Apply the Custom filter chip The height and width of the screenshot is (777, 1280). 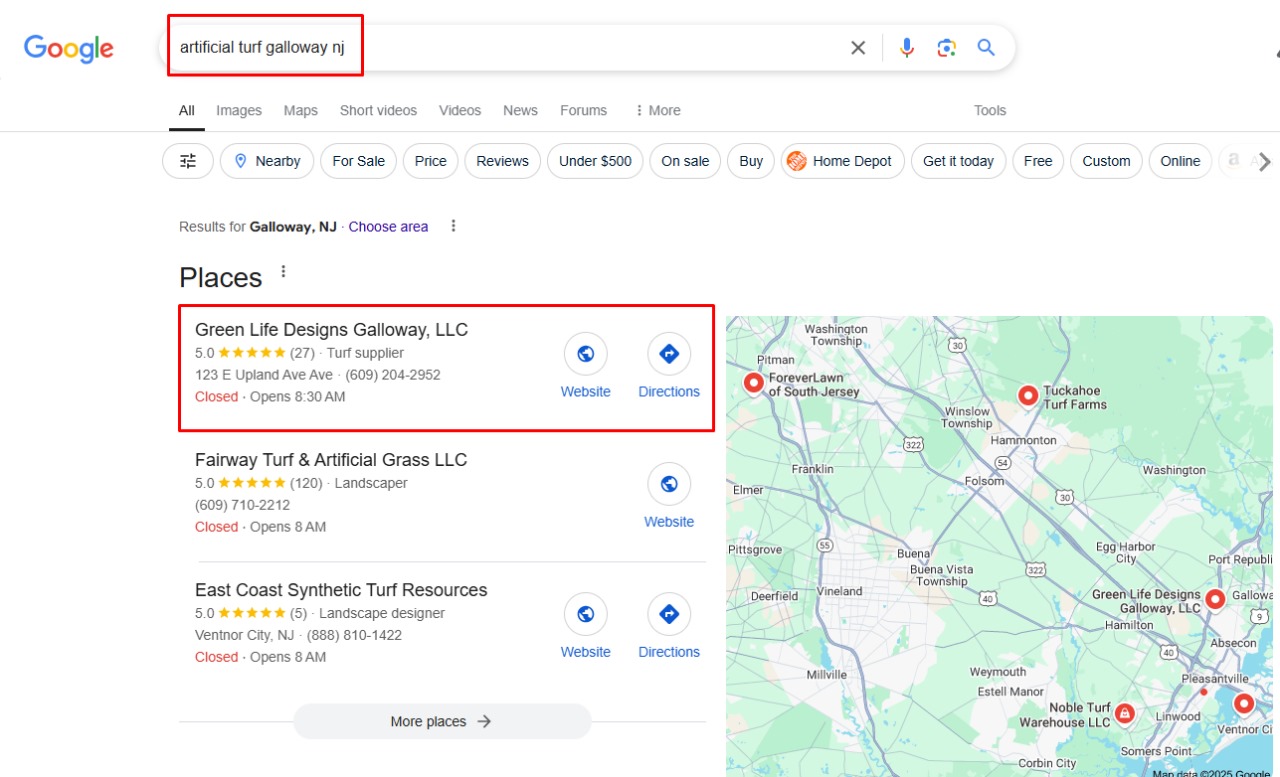click(1106, 161)
